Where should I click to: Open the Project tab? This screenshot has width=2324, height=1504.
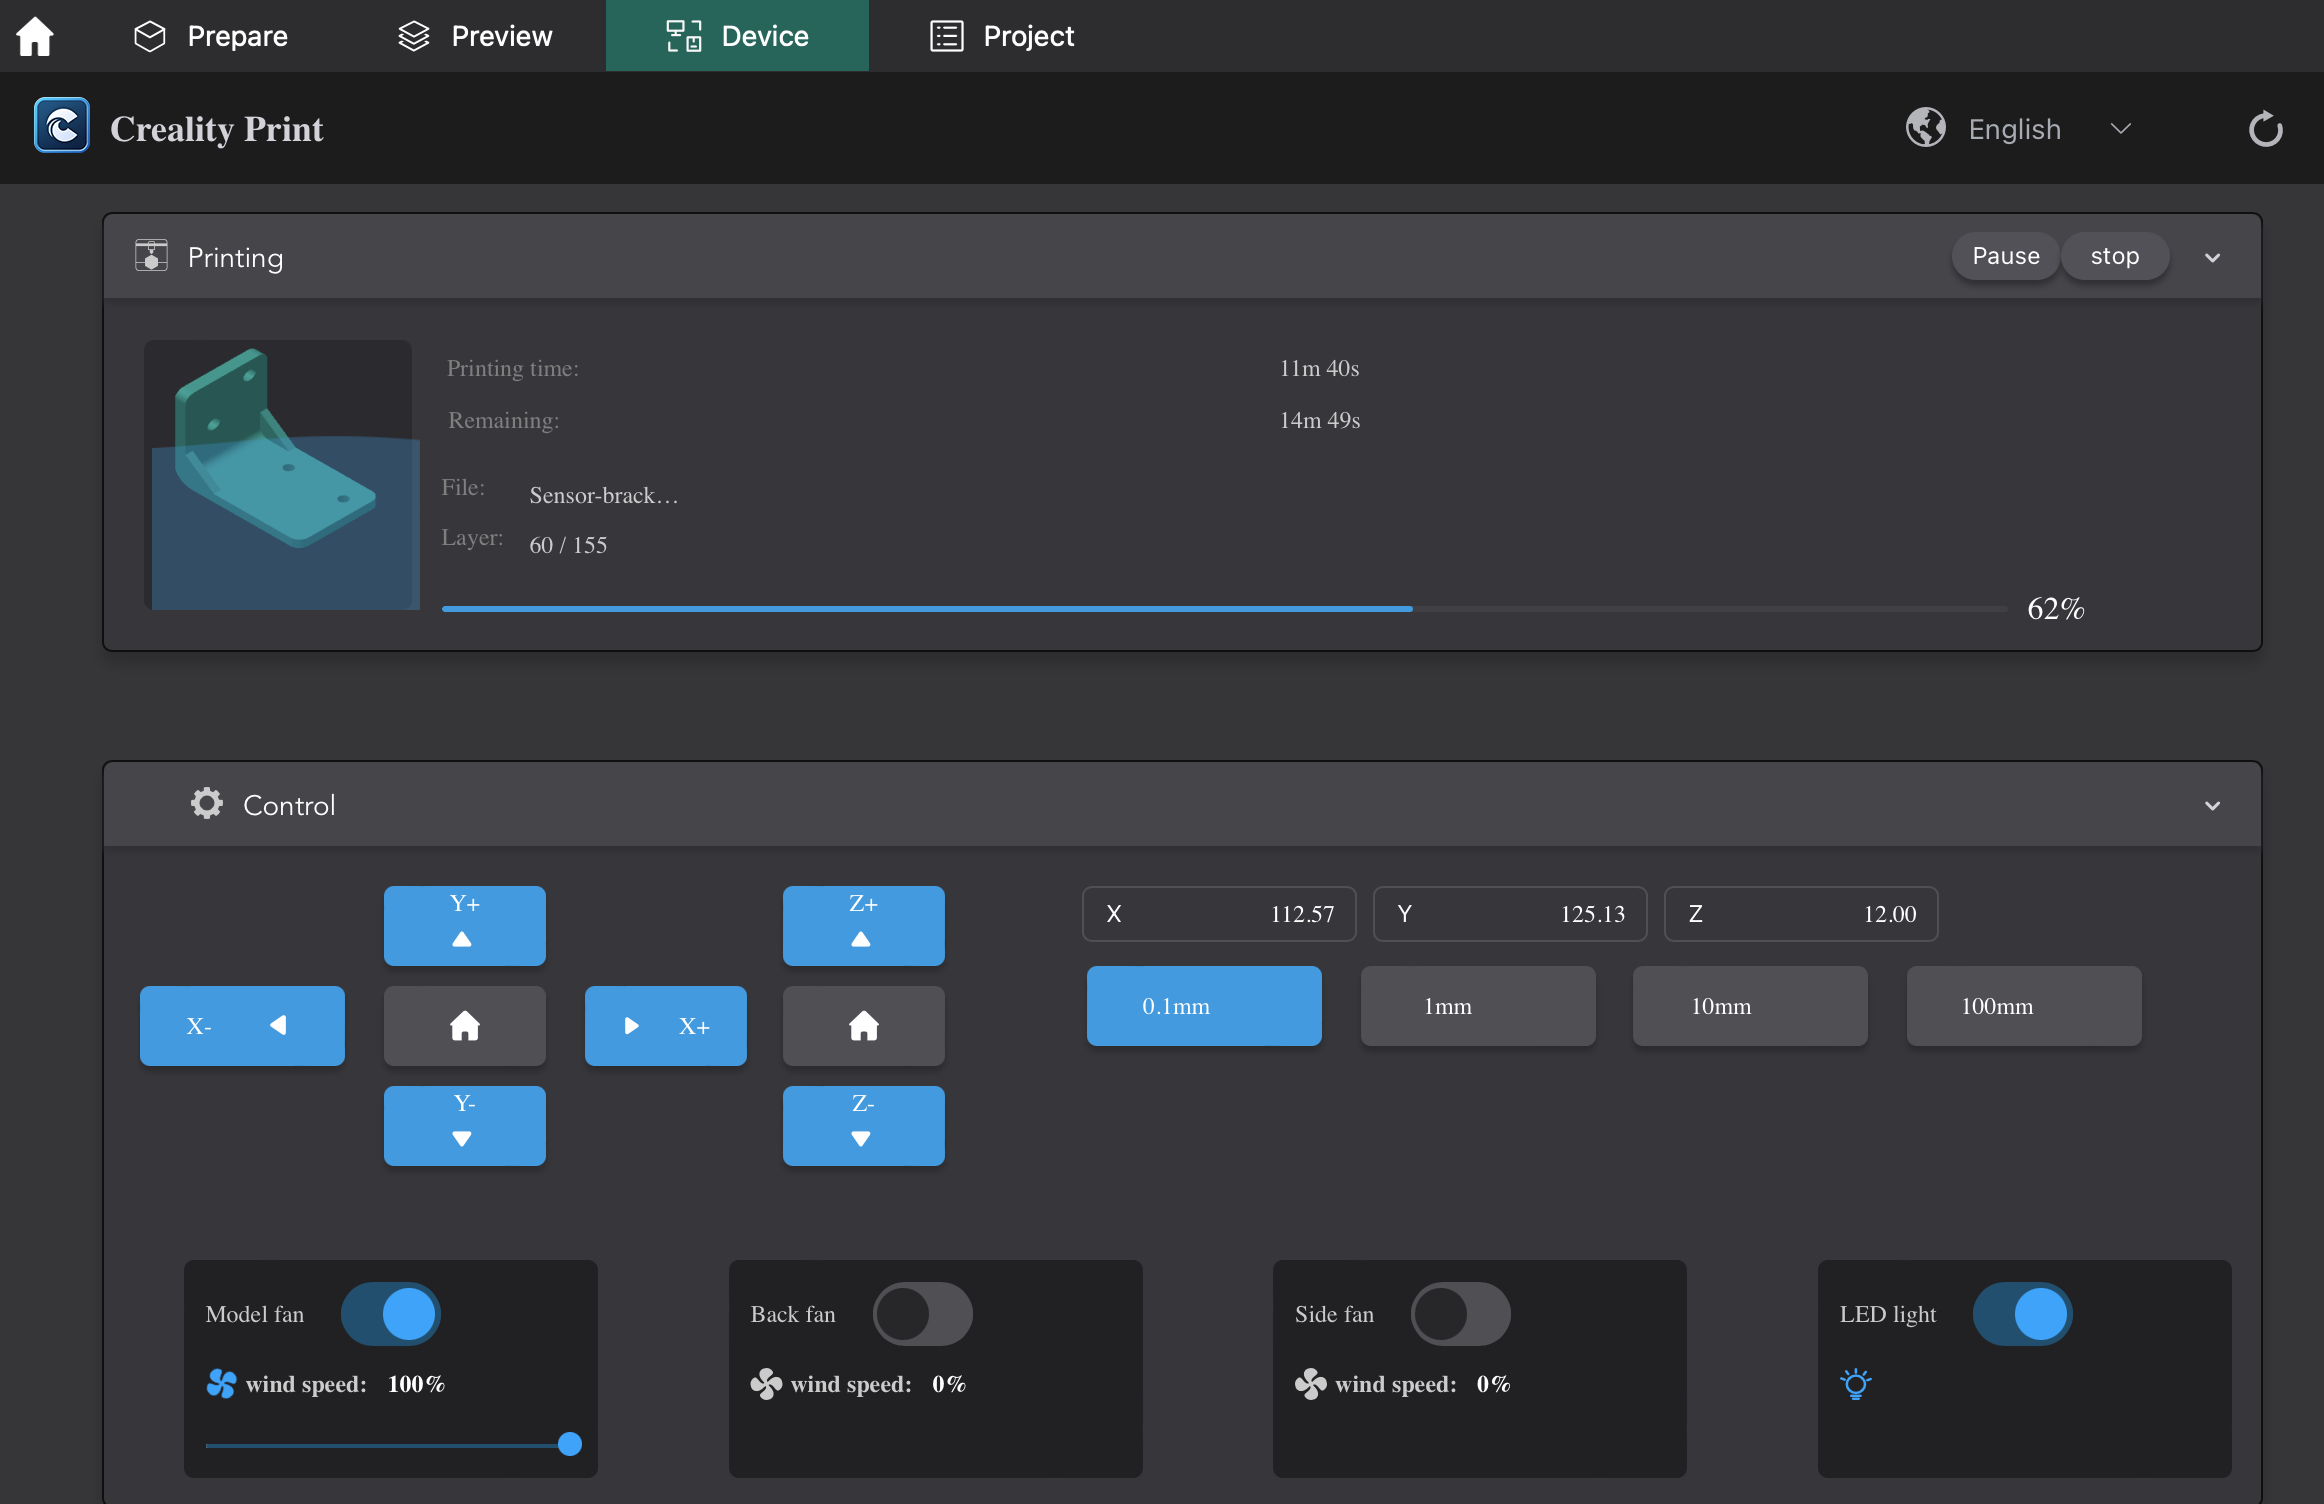(1002, 36)
